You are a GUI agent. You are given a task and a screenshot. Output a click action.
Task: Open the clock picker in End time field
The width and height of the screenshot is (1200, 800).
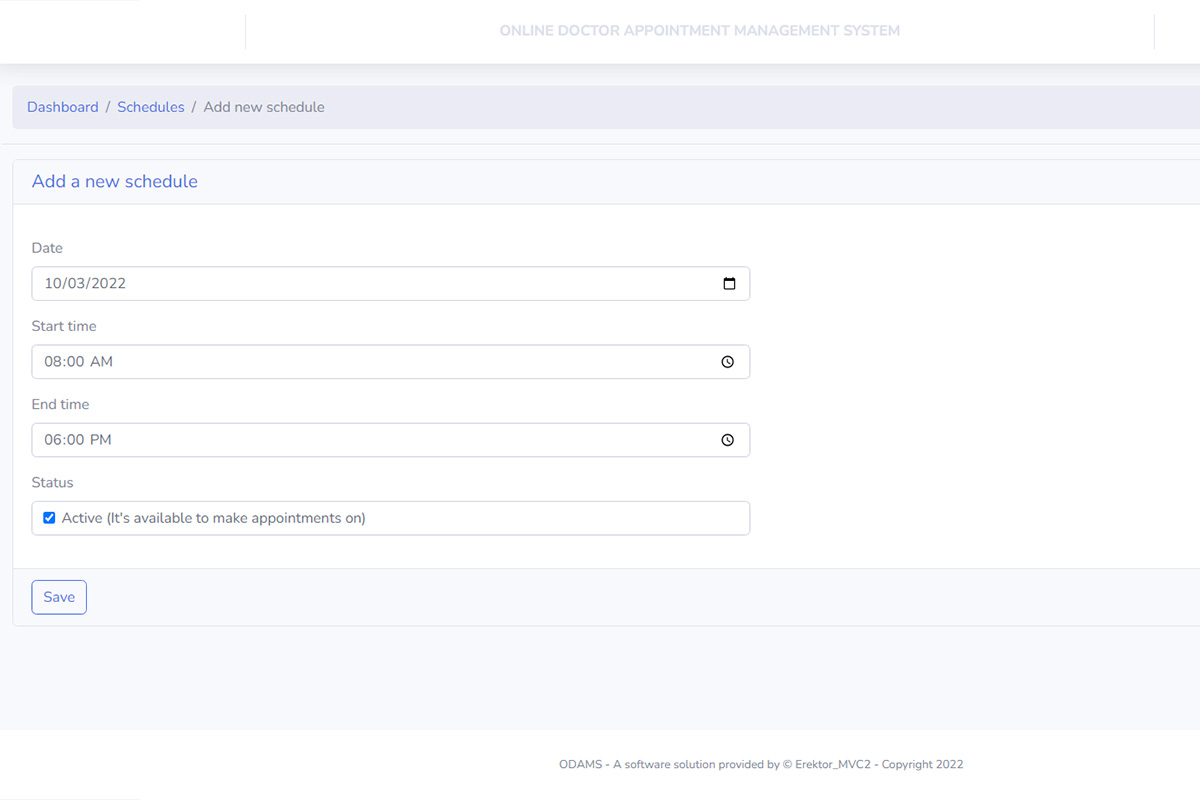(728, 440)
